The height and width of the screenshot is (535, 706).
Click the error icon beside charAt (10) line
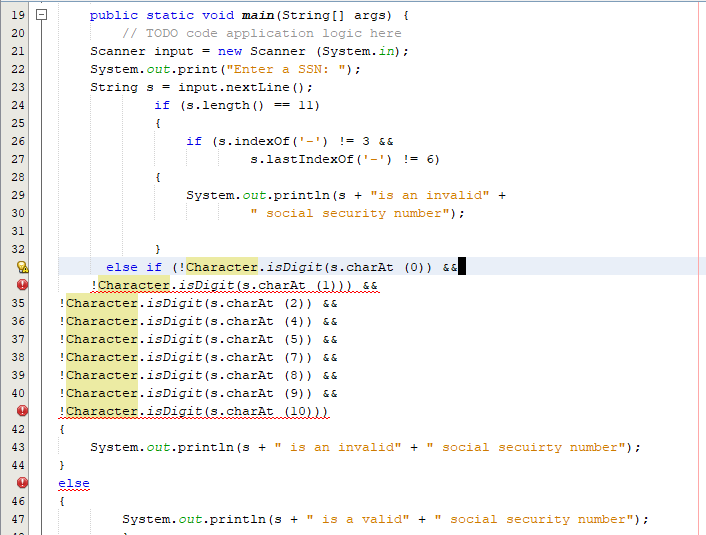(x=23, y=411)
